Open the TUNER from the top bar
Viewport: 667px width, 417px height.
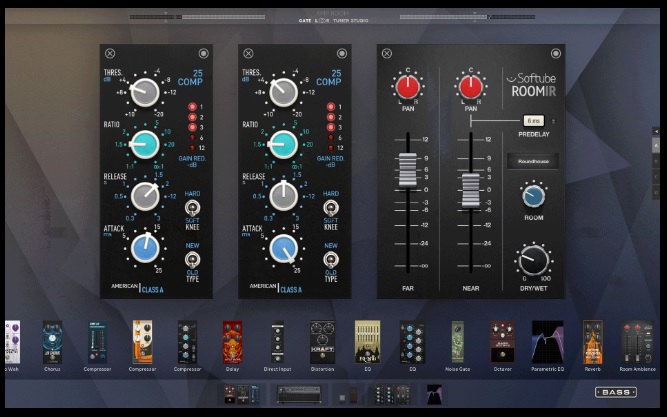[x=341, y=20]
